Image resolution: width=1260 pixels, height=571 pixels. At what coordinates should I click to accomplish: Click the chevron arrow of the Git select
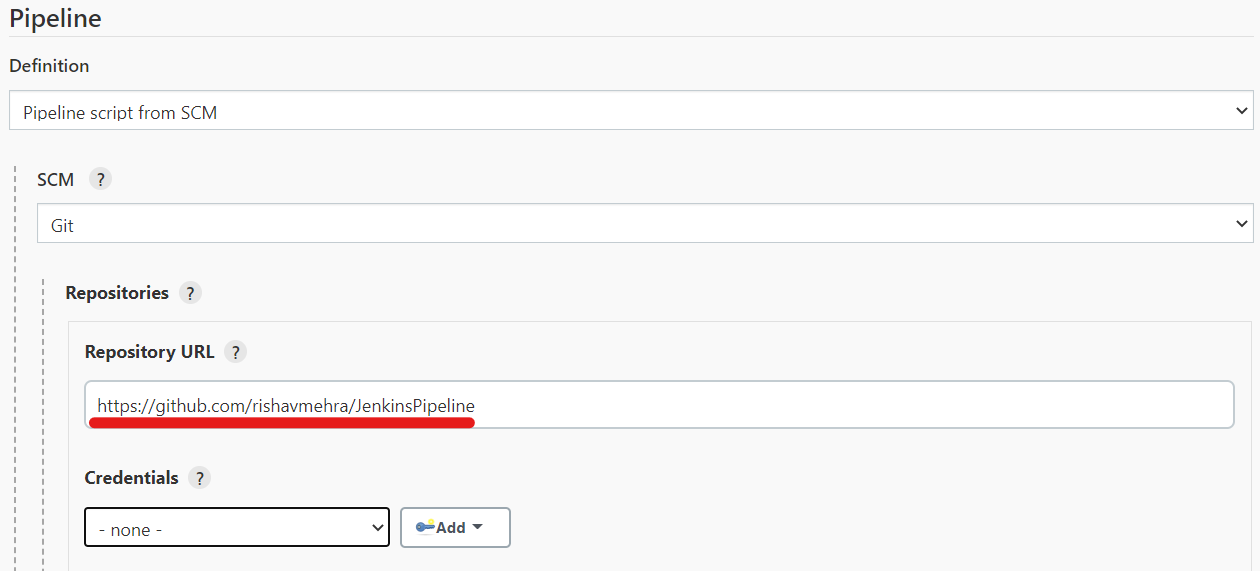[1241, 223]
